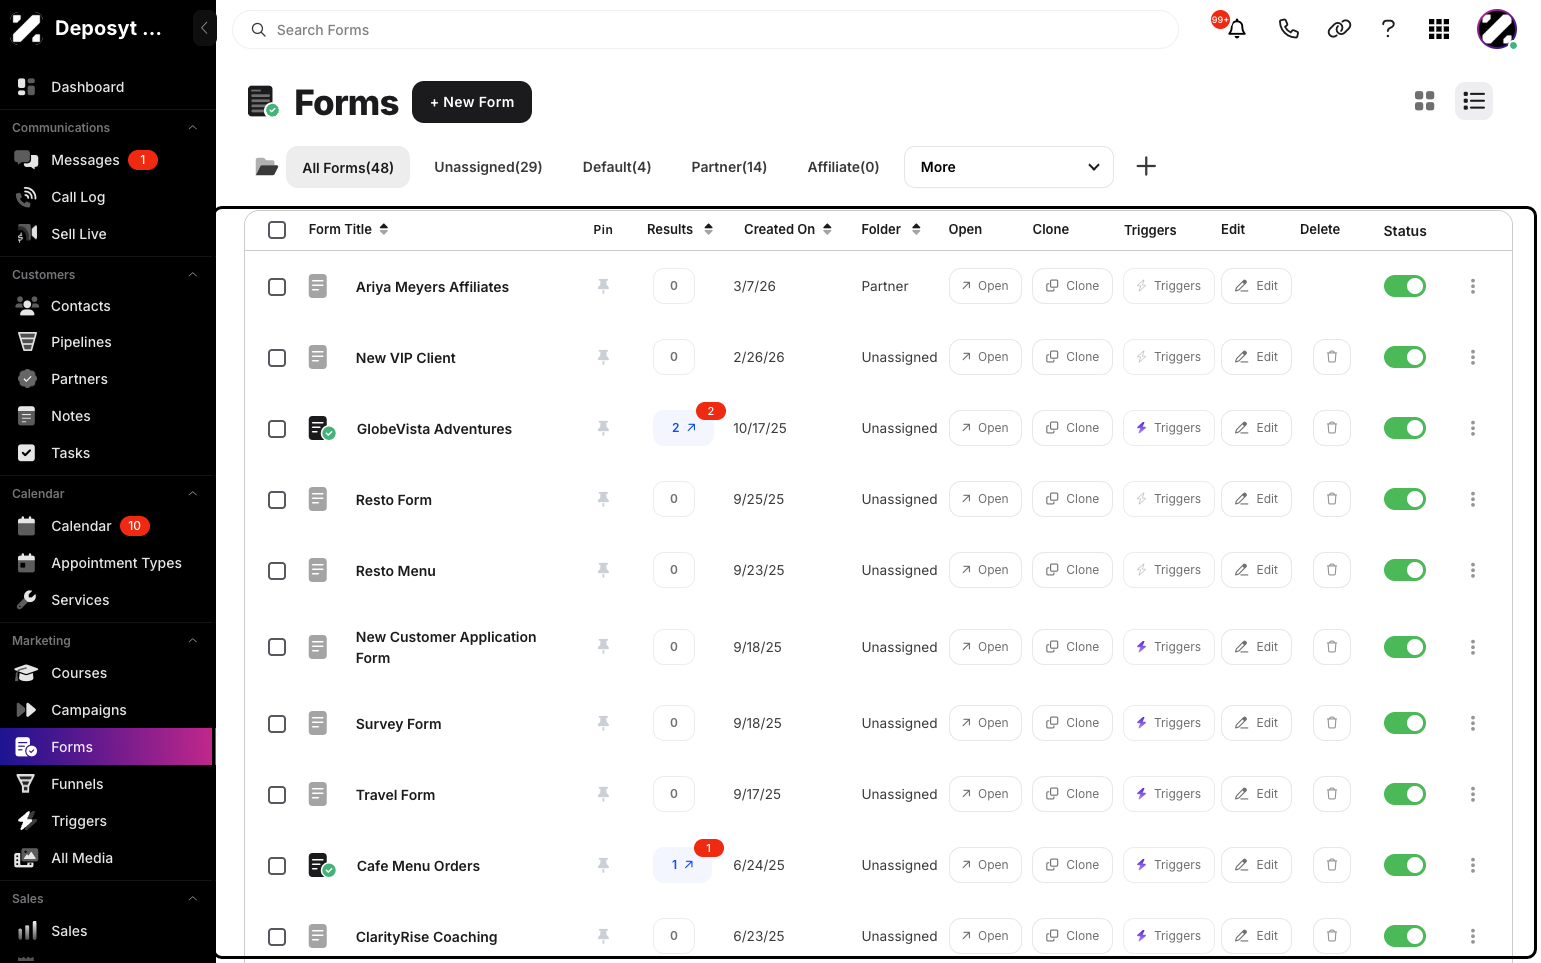This screenshot has width=1541, height=963.
Task: Select the All Forms(48) tab
Action: (x=348, y=167)
